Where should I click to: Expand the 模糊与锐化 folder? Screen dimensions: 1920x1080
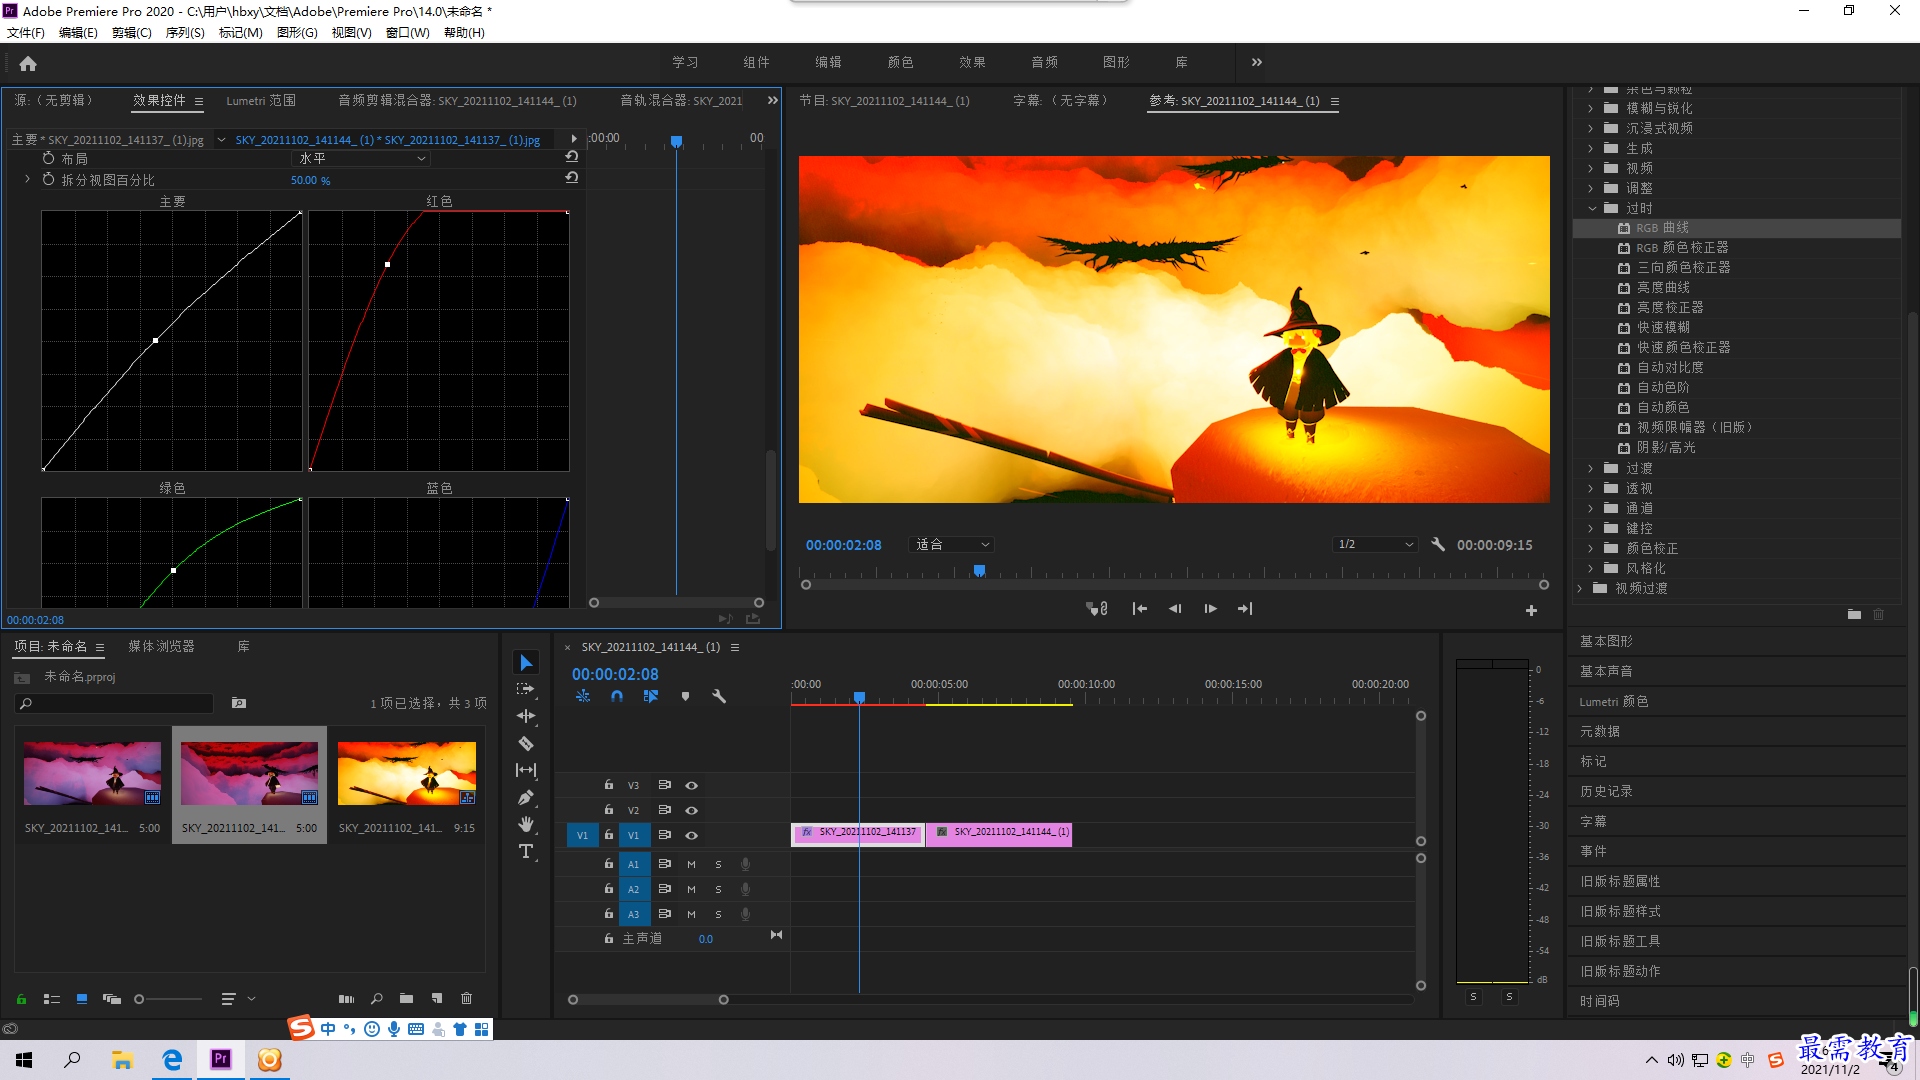click(1591, 108)
